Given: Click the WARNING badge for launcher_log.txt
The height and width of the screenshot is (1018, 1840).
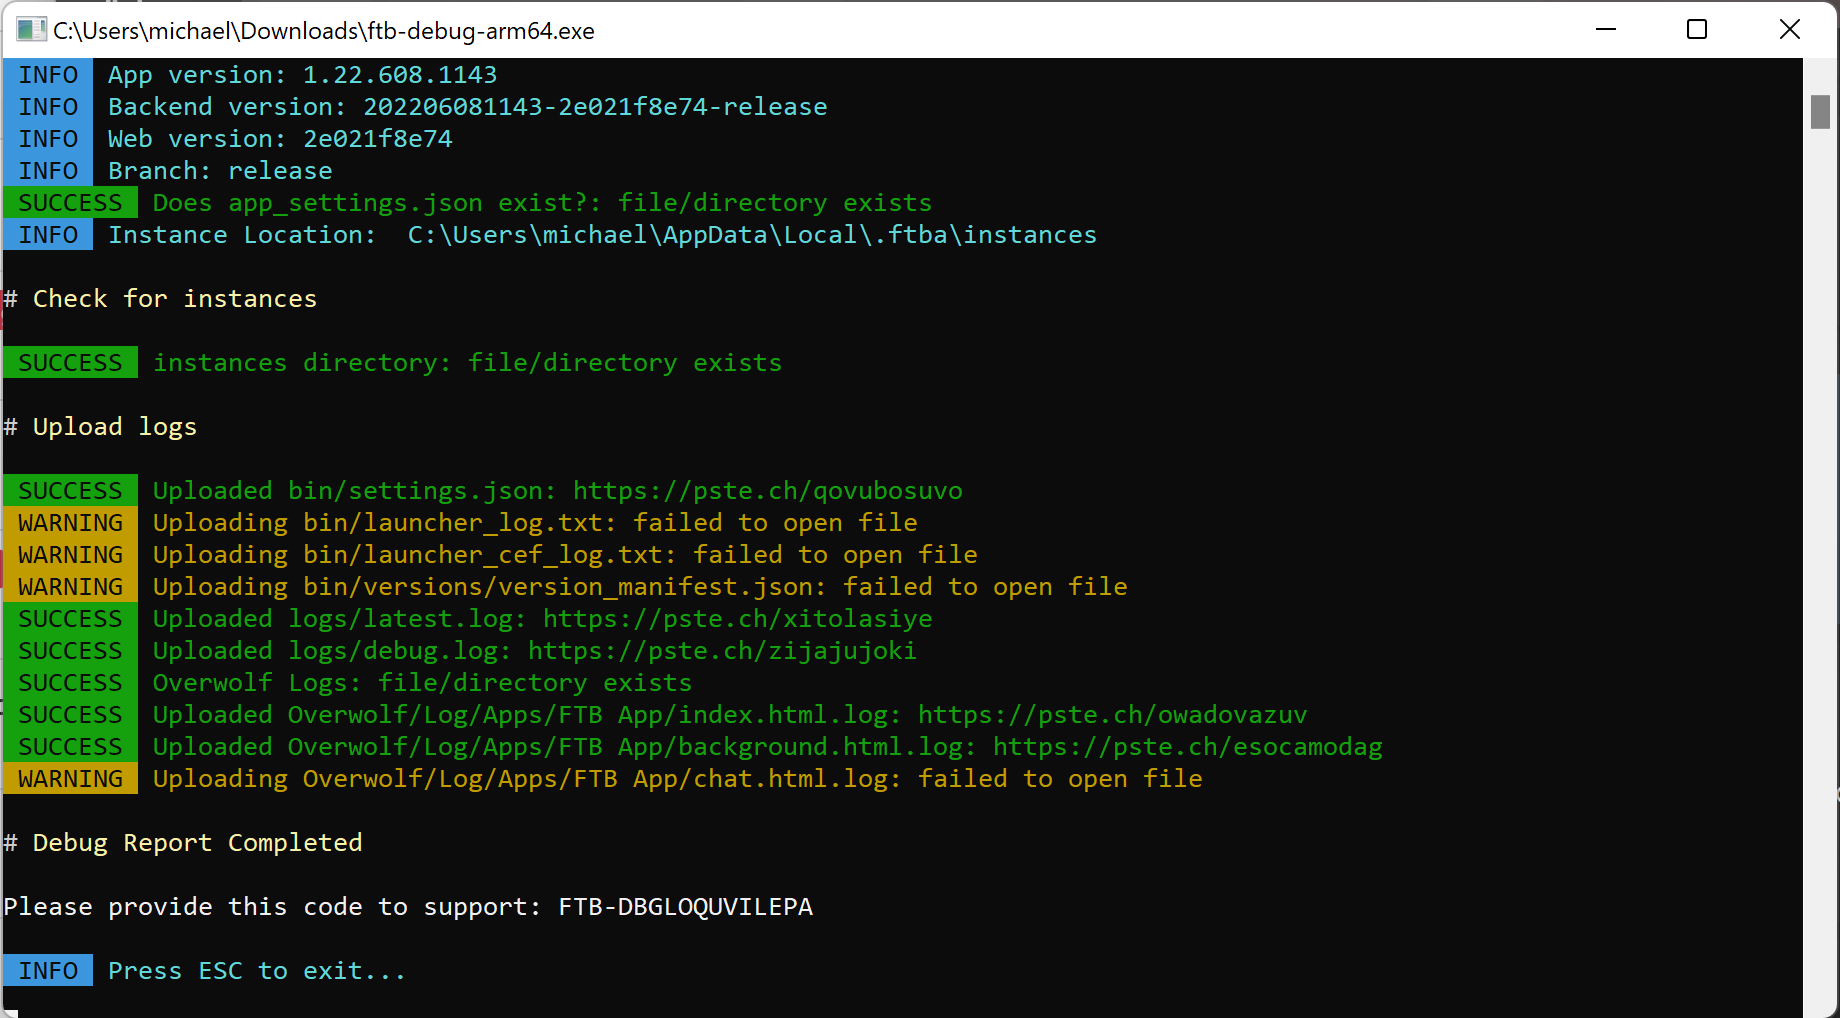Looking at the screenshot, I should pos(70,523).
